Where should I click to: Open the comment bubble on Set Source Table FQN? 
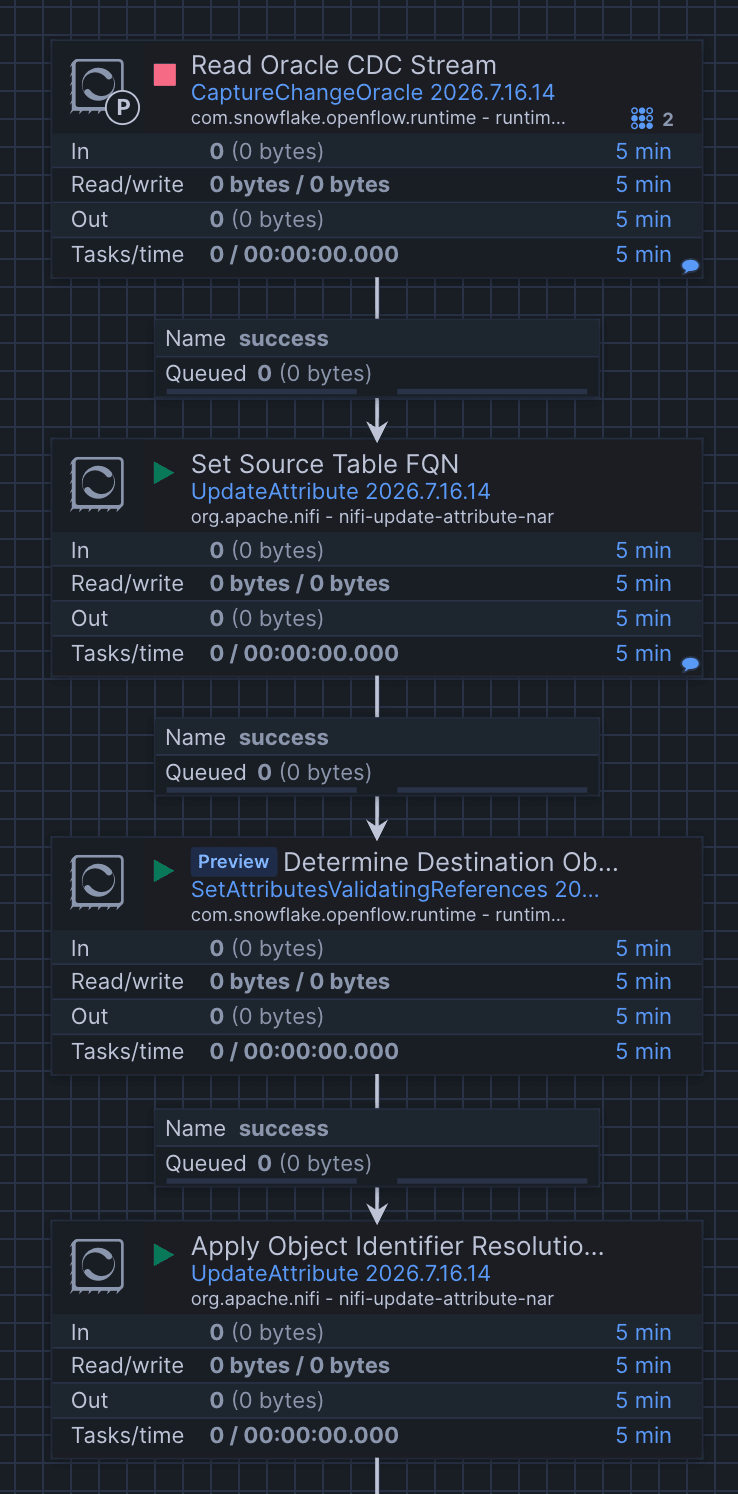(690, 664)
